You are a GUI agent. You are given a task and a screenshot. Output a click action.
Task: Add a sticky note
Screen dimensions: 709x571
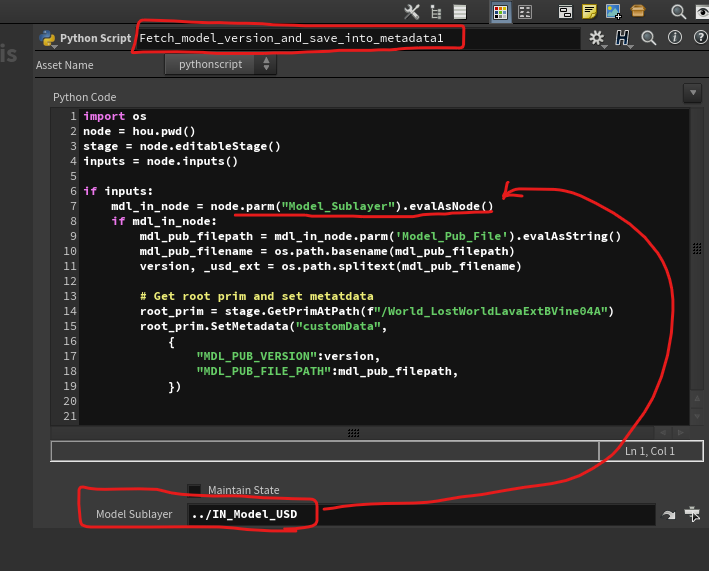click(x=590, y=12)
